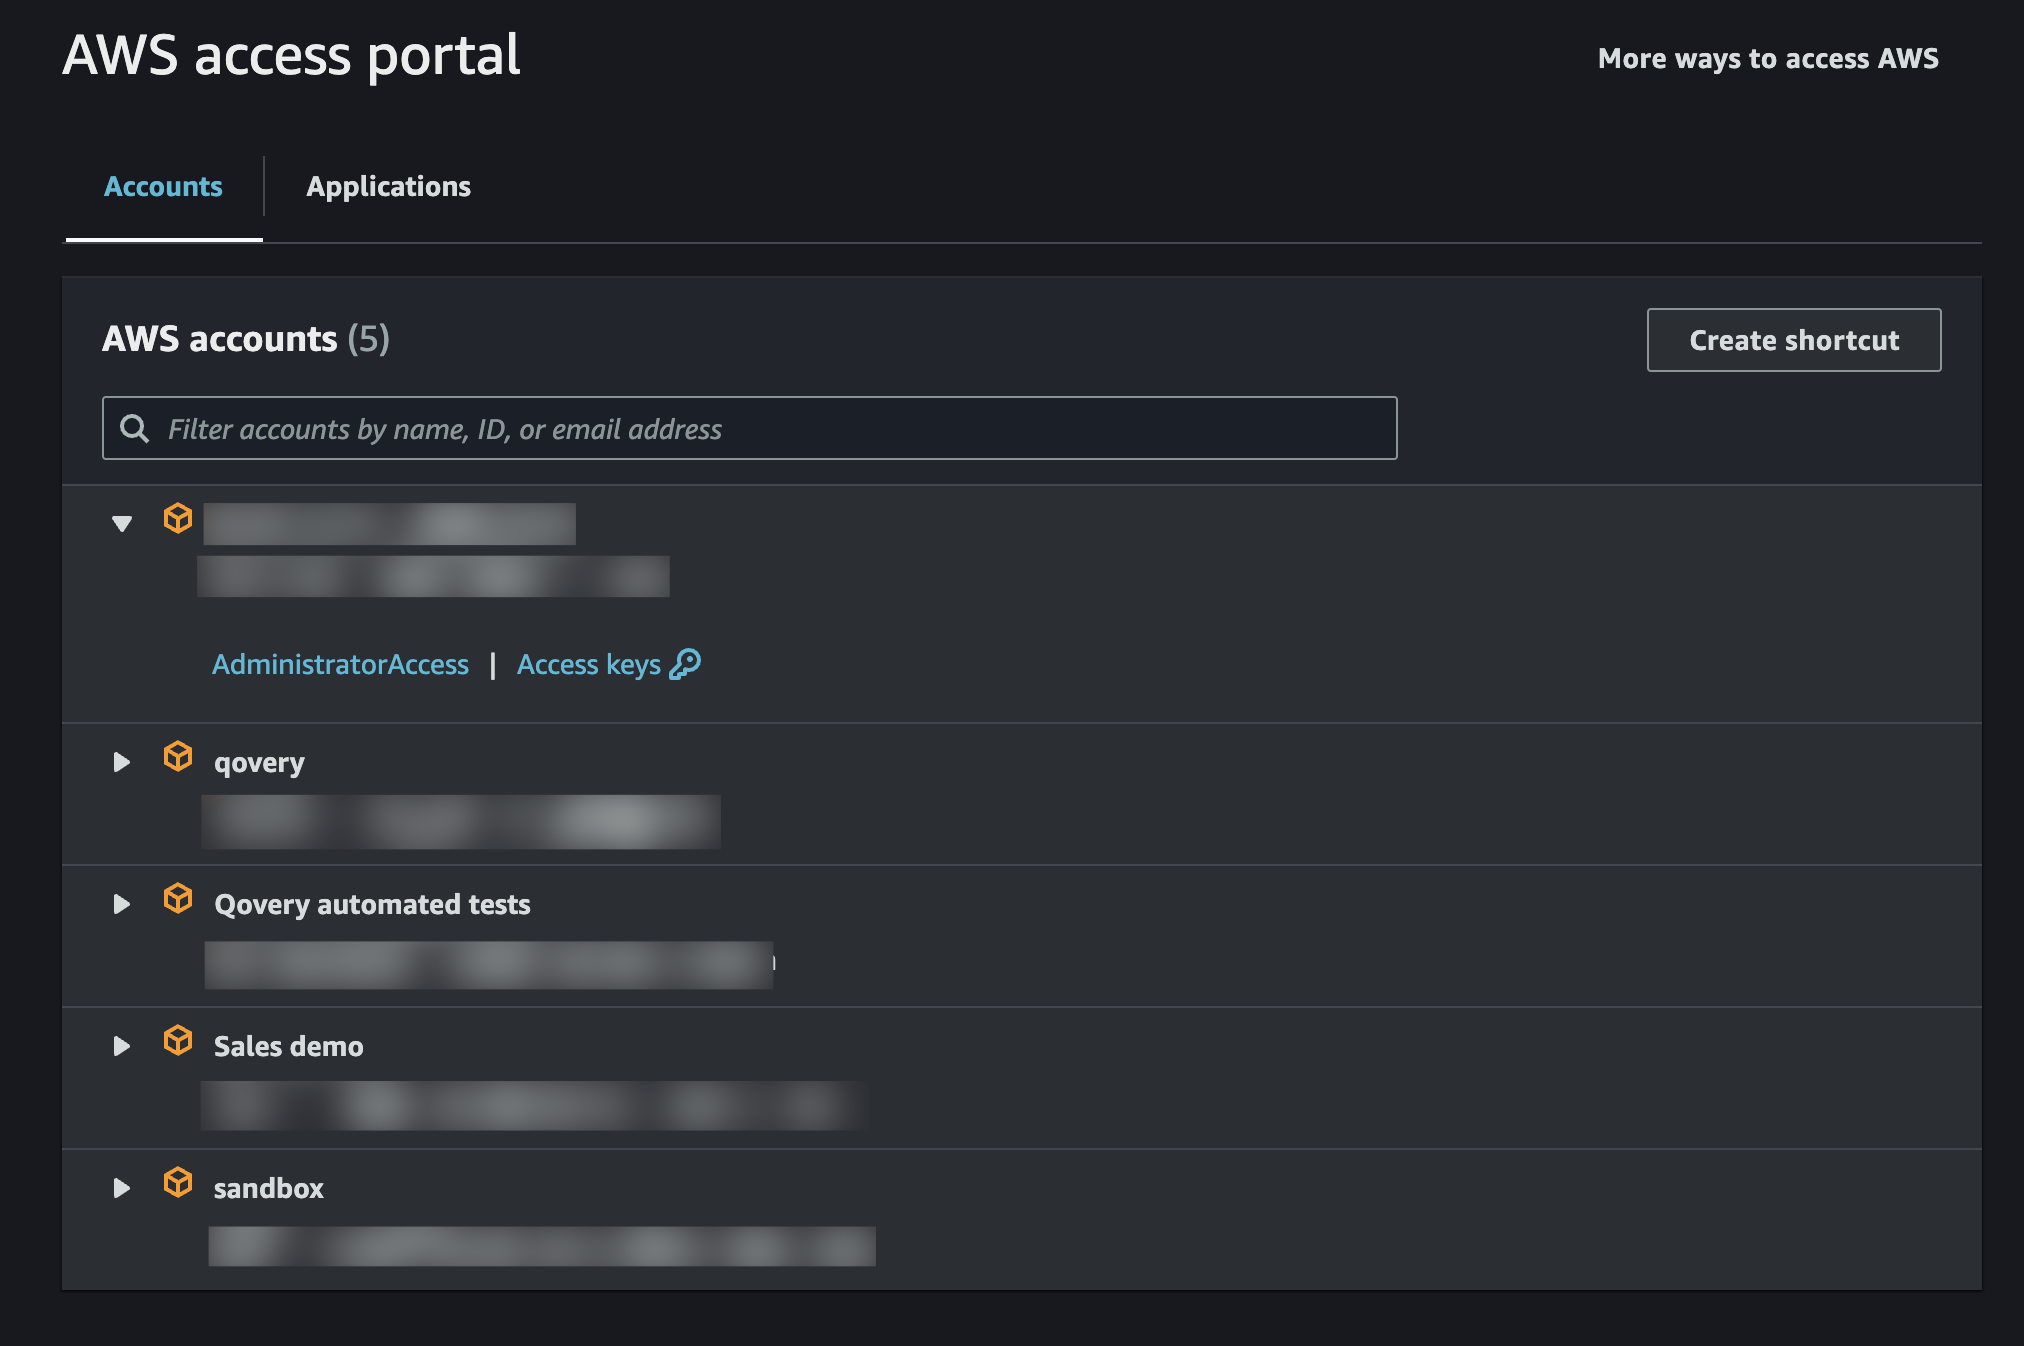The width and height of the screenshot is (2024, 1346).
Task: Select the sandbox account name
Action: pos(268,1189)
